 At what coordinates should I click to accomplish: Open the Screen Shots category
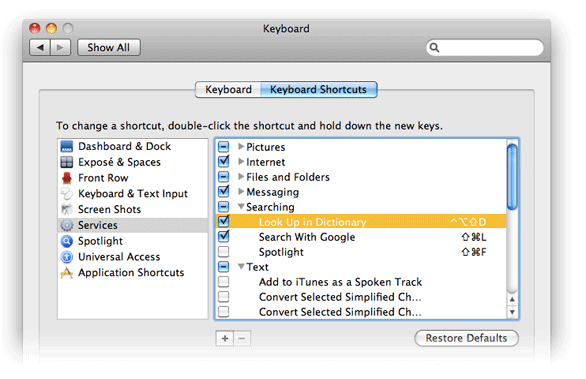[x=133, y=209]
